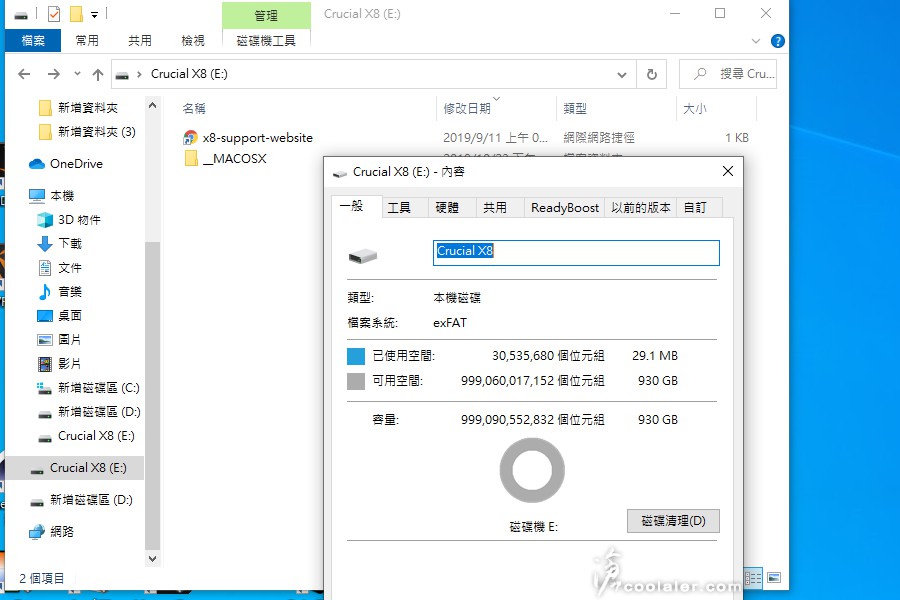Viewport: 900px width, 600px height.
Task: Switch to the 檢視 ribbon tab
Action: tap(192, 41)
